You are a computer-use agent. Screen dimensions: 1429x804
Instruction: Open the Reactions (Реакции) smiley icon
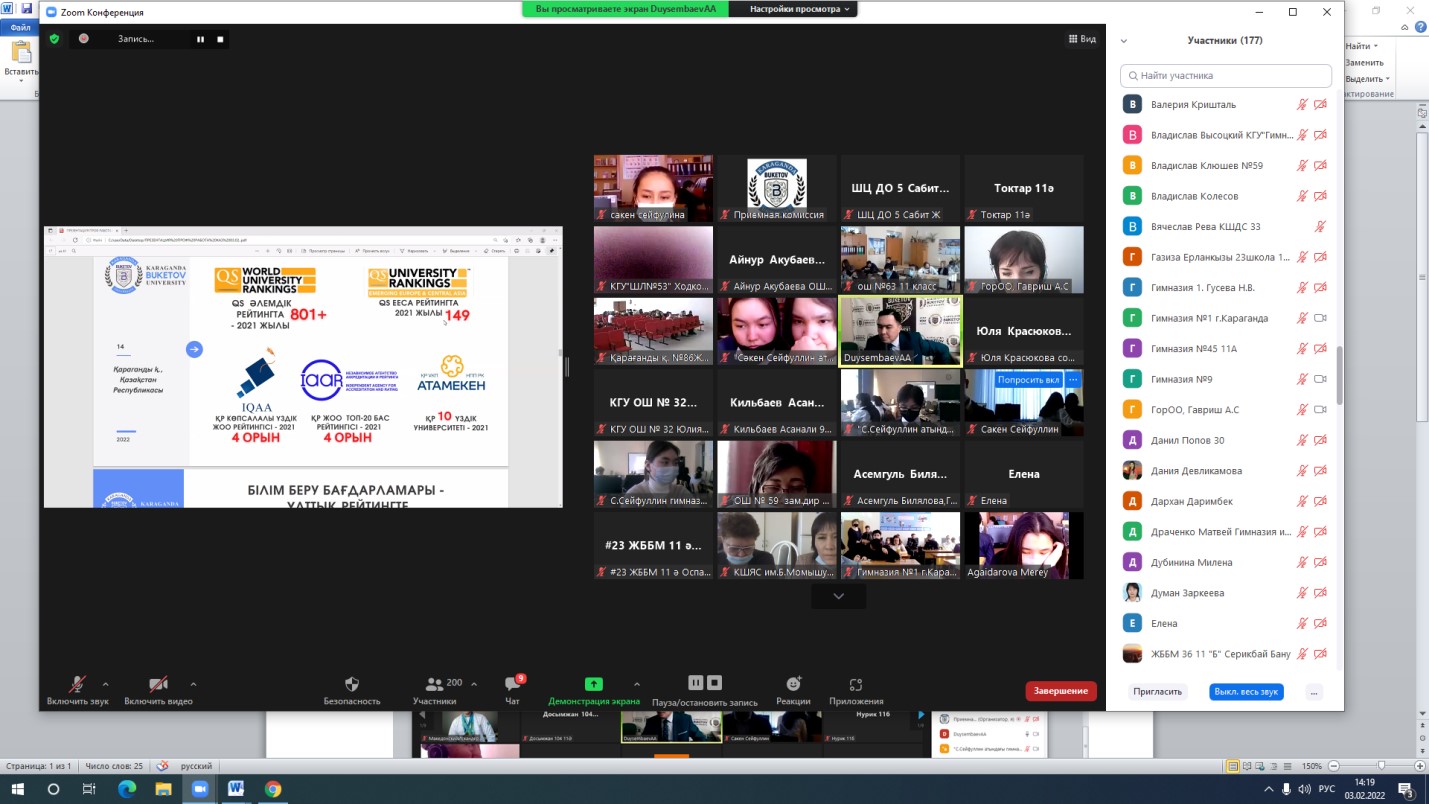[793, 684]
